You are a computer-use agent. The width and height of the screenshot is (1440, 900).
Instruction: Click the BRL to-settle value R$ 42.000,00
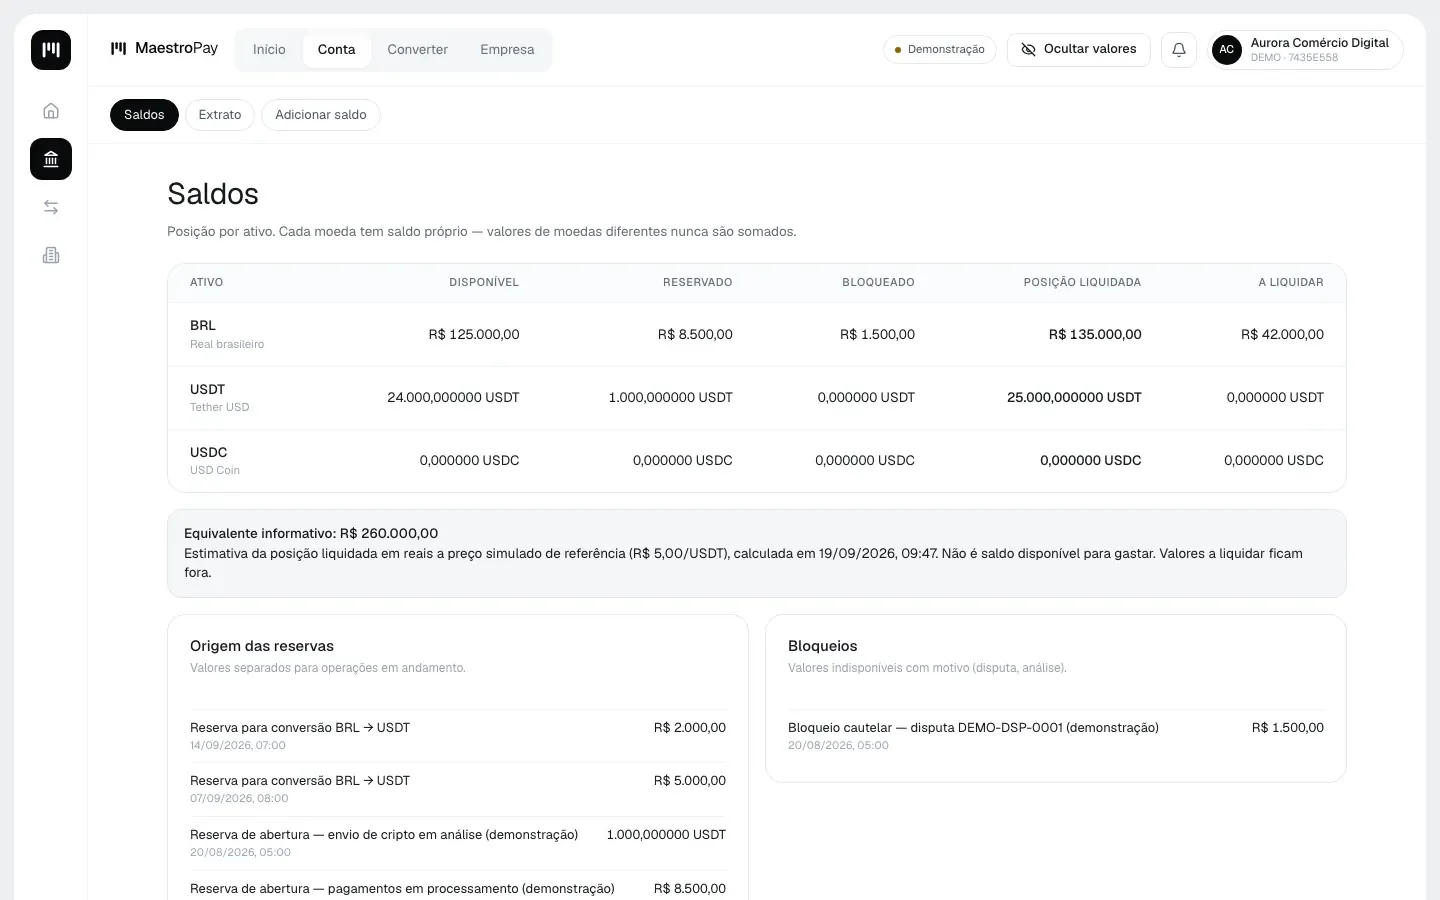(x=1282, y=335)
